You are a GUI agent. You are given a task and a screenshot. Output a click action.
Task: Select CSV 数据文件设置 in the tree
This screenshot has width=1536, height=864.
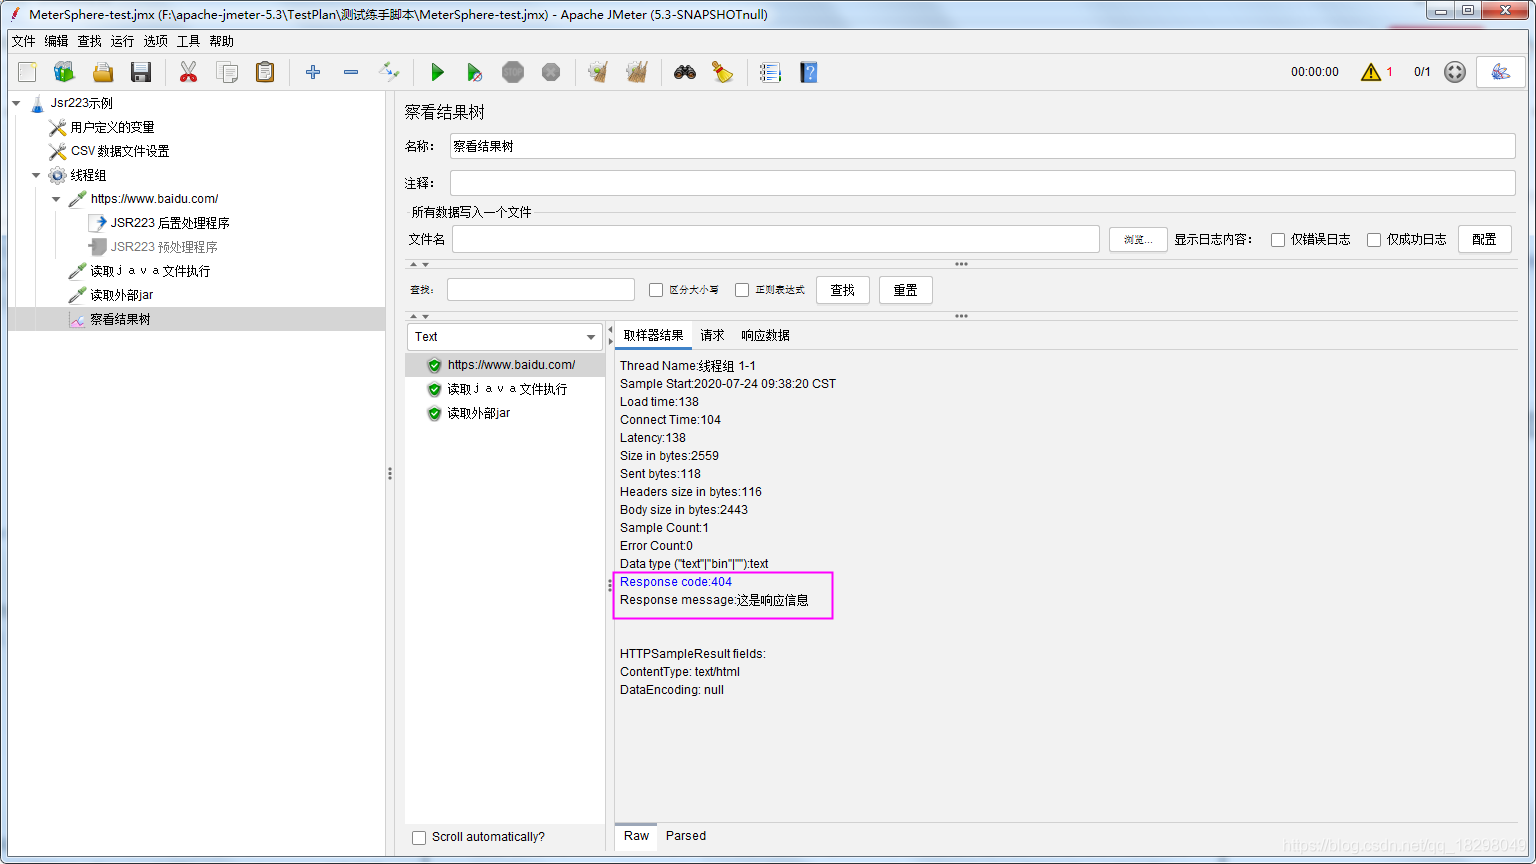coord(120,151)
